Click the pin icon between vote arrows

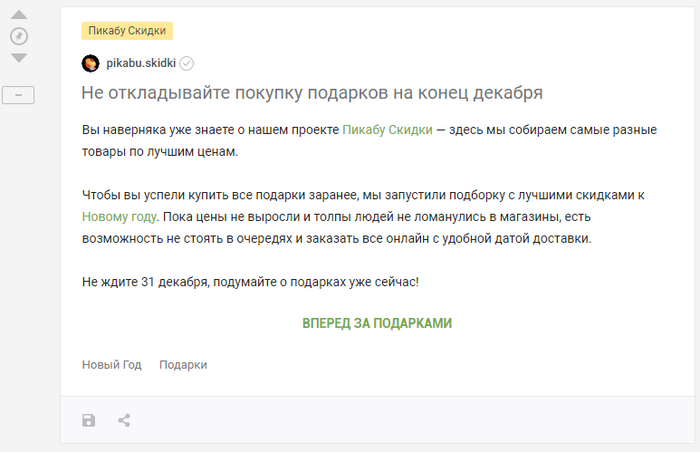click(19, 36)
